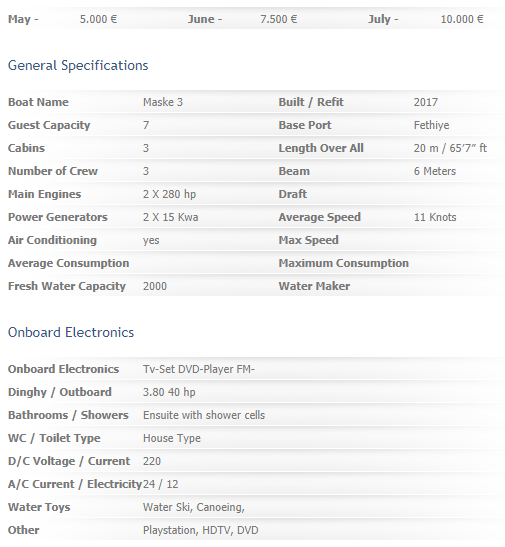Click the Beam value 6 Meters
Viewport: 505px width, 547px height.
coord(435,171)
